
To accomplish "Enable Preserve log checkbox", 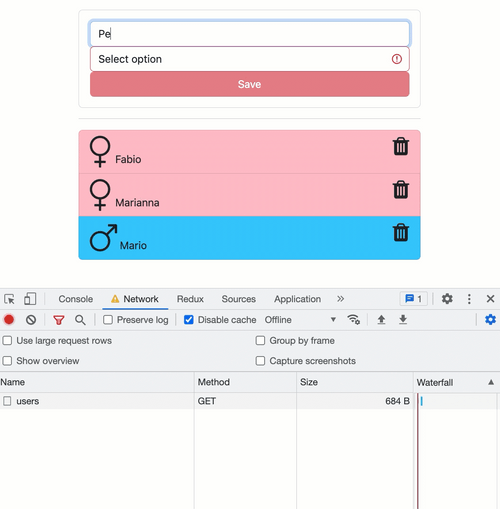I will click(108, 320).
